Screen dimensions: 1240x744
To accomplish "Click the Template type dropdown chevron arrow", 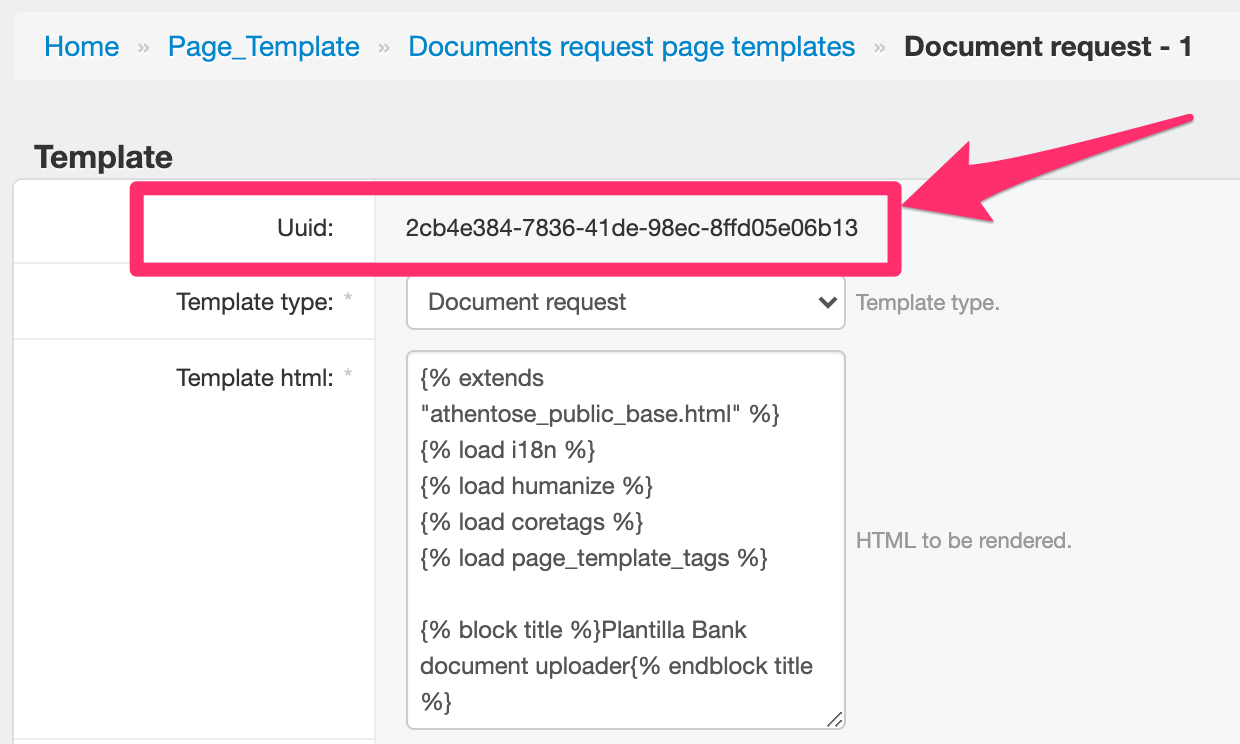I will tap(827, 302).
